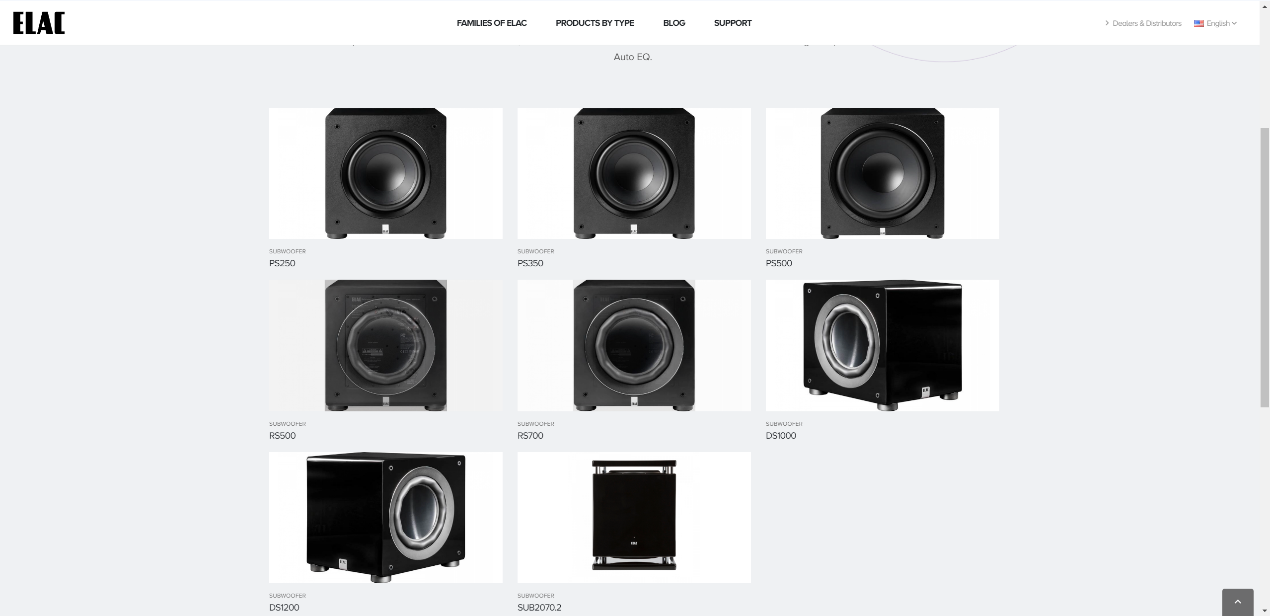The image size is (1270, 616).
Task: Click the ELAC logo
Action: (39, 23)
